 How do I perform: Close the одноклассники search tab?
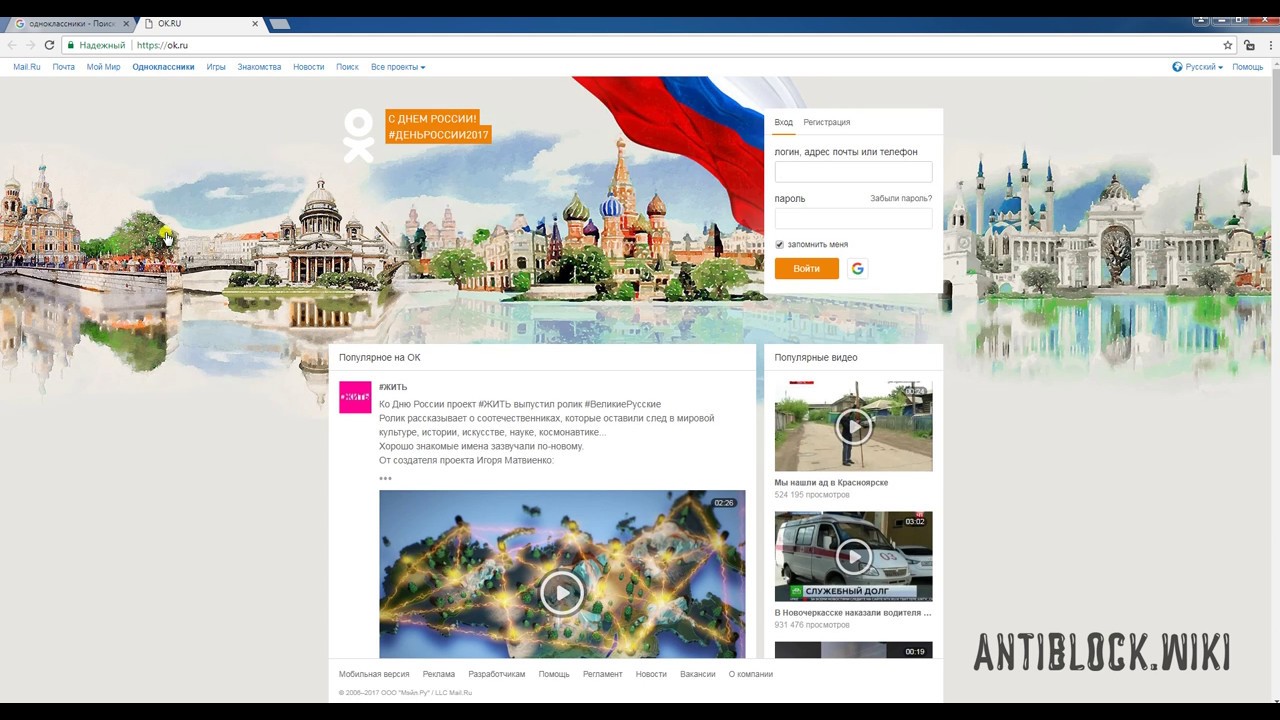tap(126, 23)
